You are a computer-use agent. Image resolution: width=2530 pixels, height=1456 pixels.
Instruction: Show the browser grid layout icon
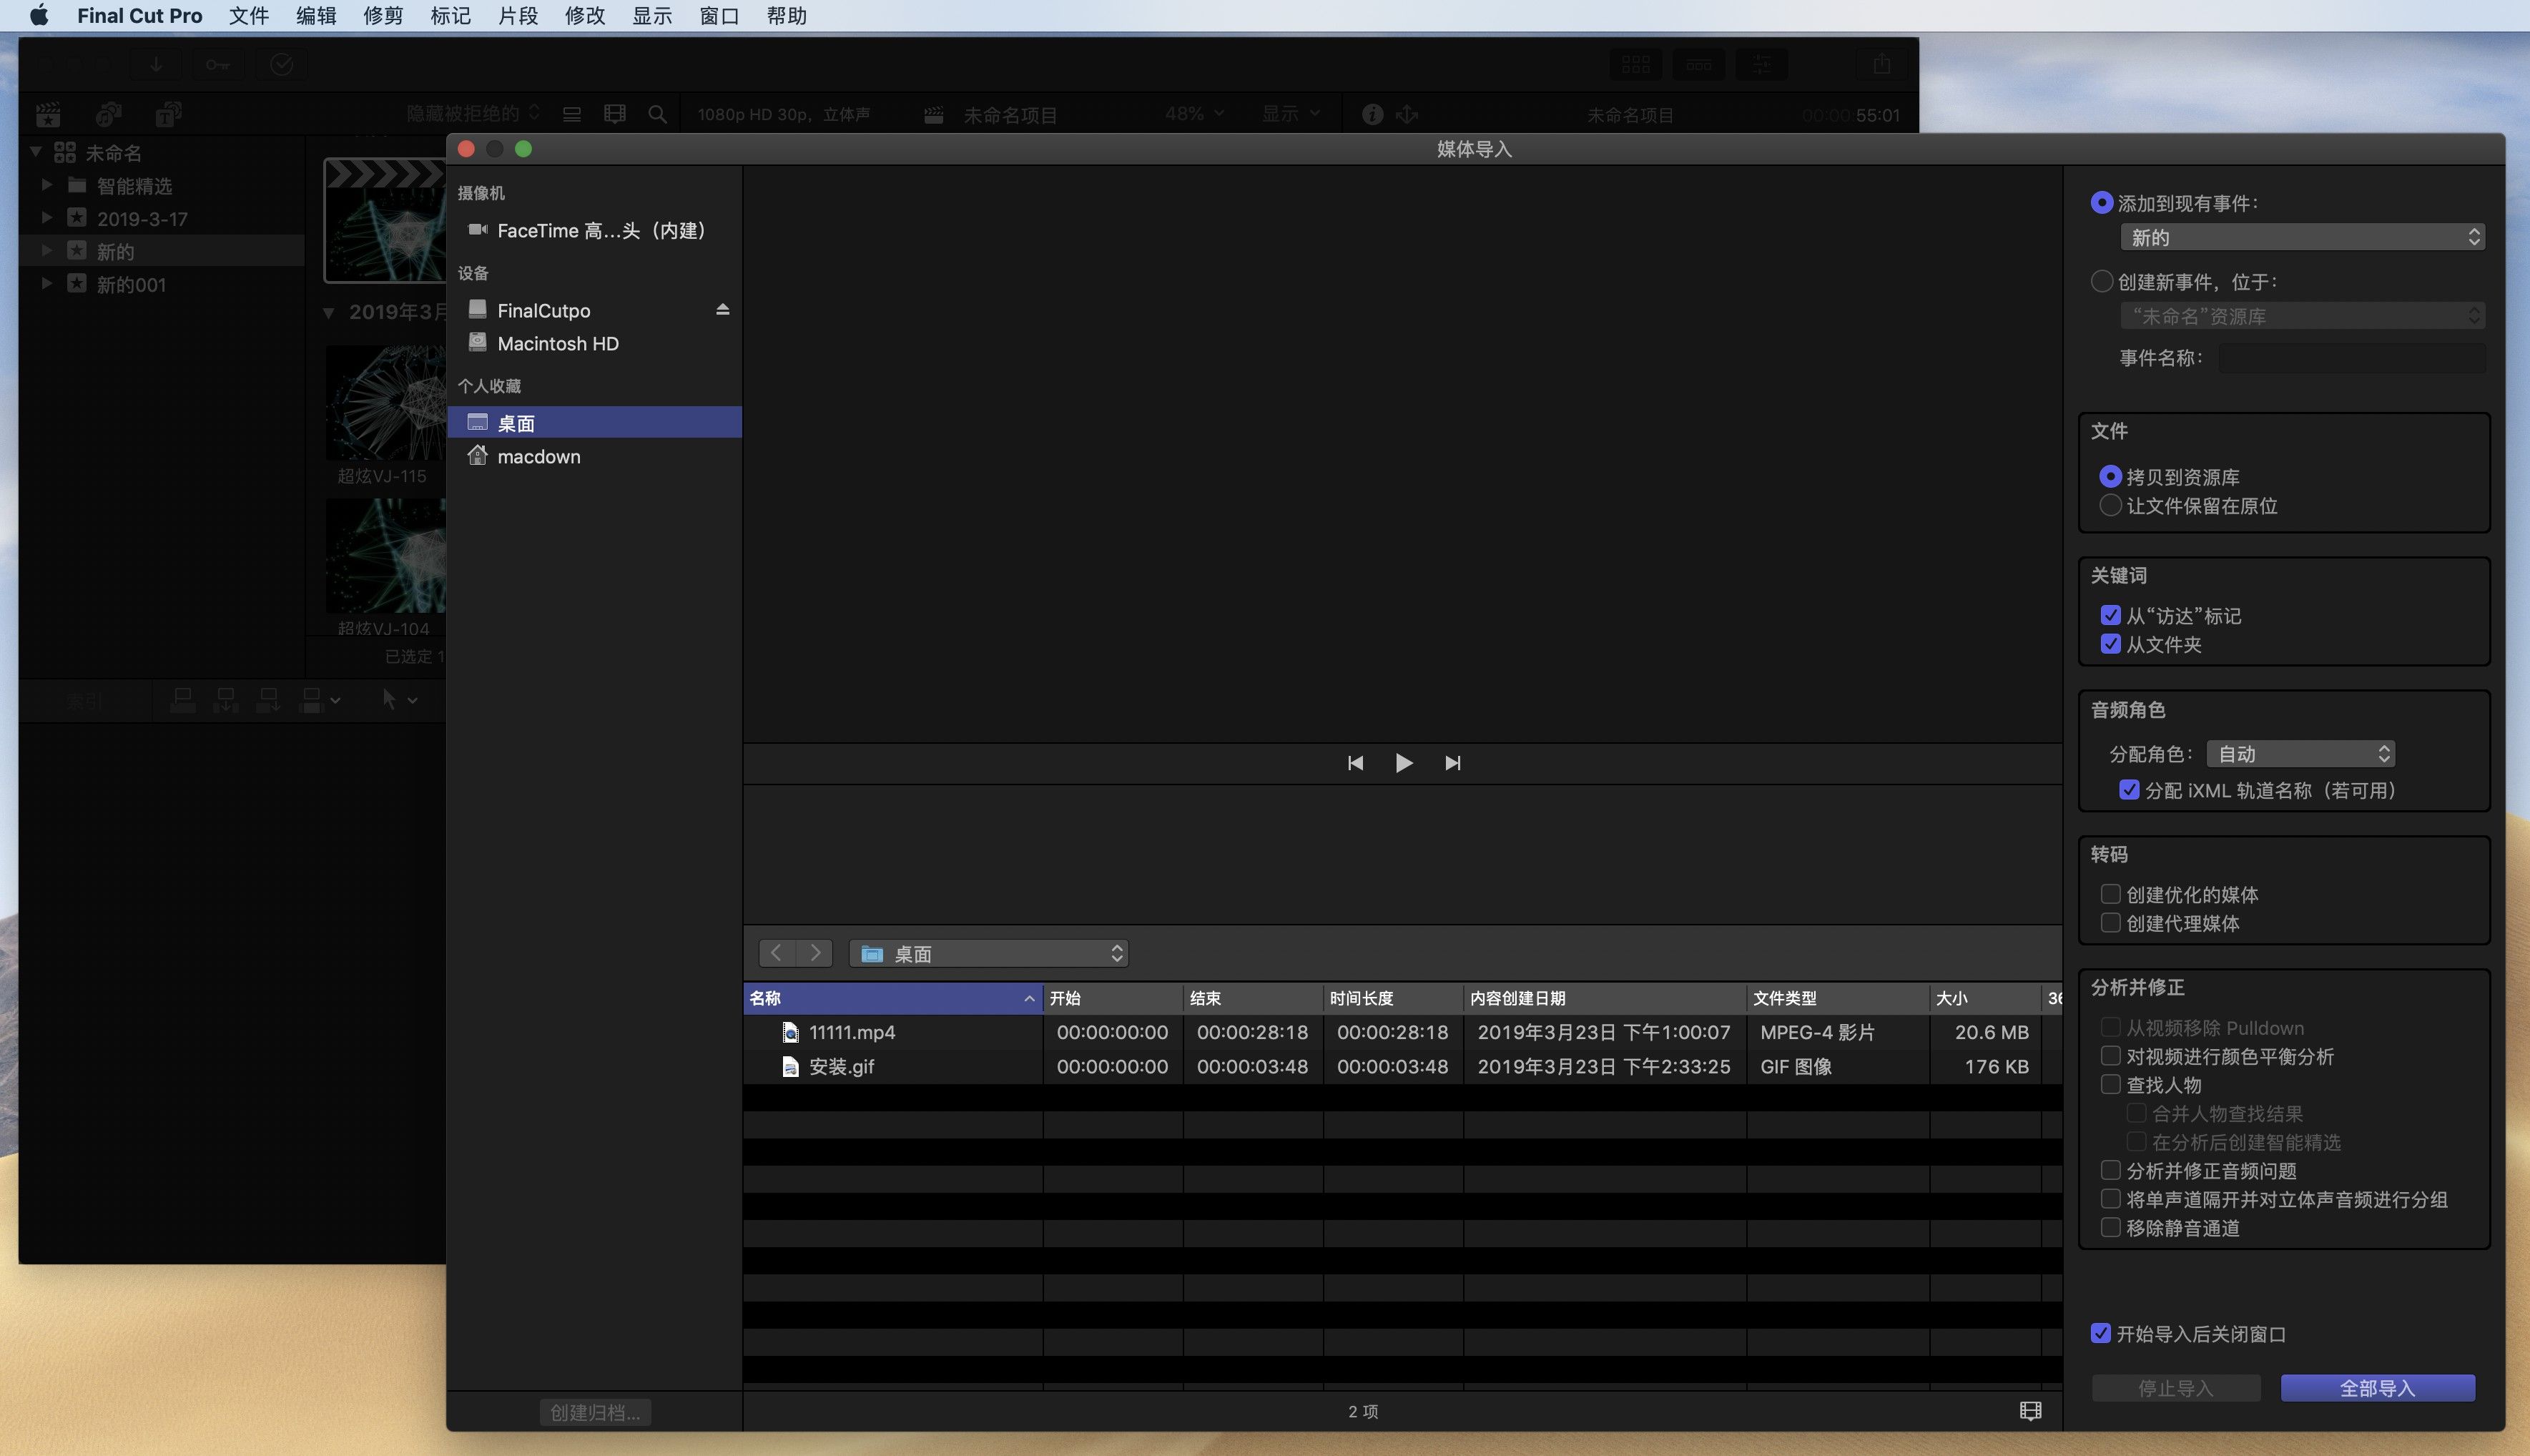click(x=1636, y=64)
